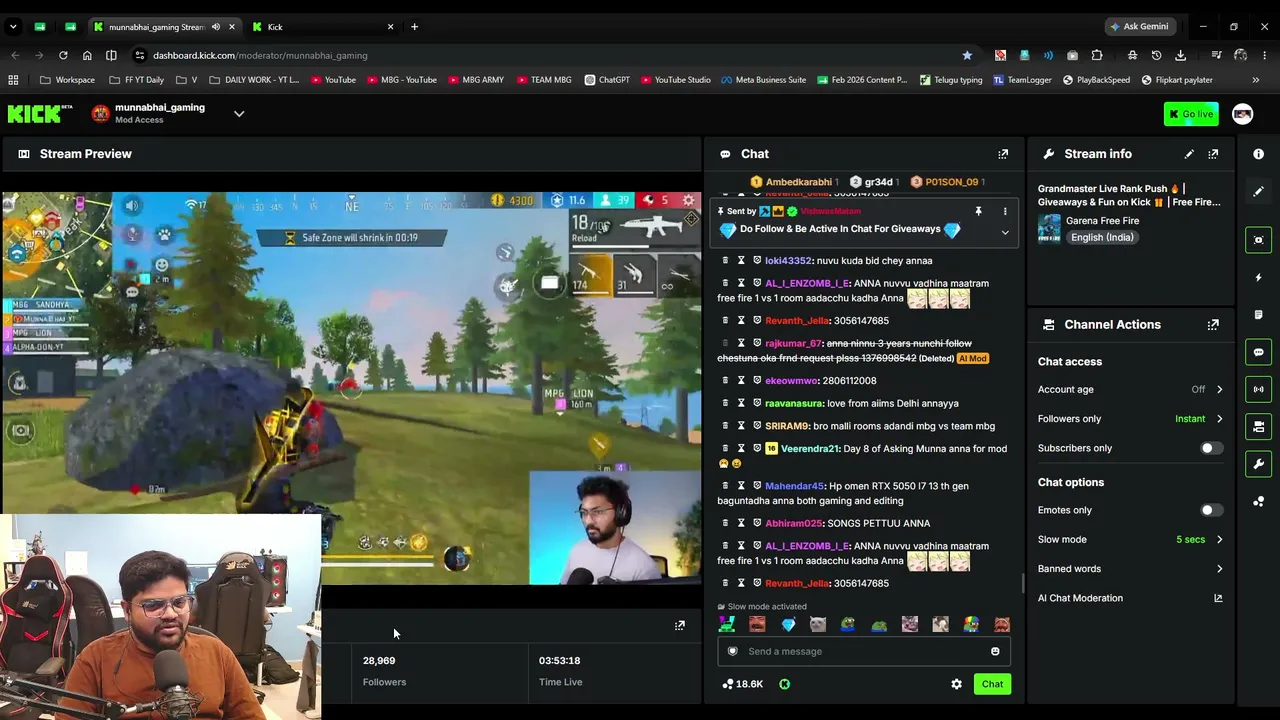The image size is (1280, 720).
Task: Open the profile avatar menu
Action: (x=1242, y=114)
